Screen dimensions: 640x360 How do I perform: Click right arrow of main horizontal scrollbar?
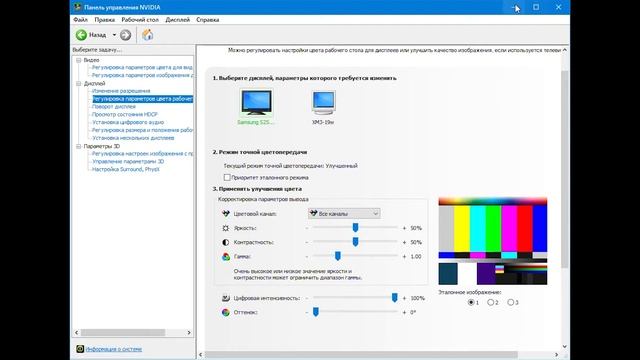click(x=556, y=355)
